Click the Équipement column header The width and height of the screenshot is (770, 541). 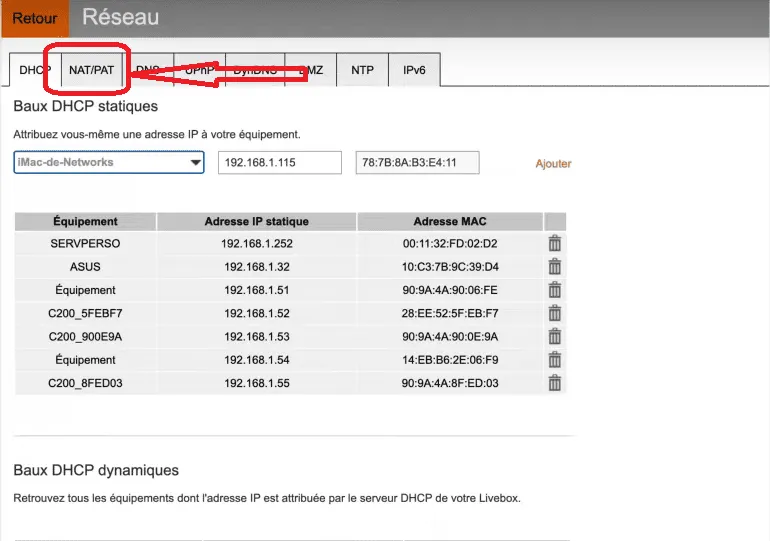(85, 221)
